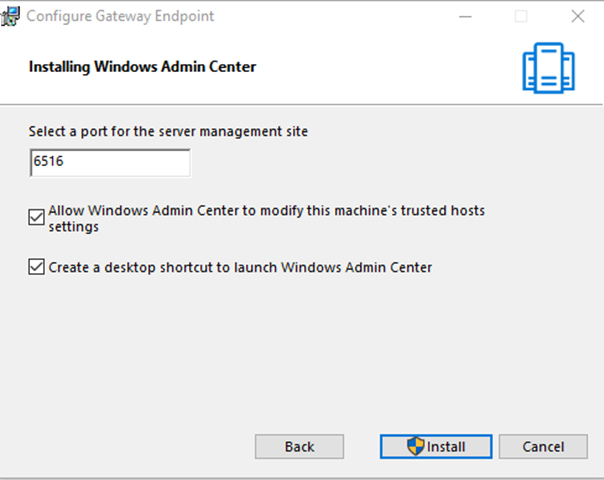Click the installer icon in the title bar
The image size is (604, 480).
click(10, 16)
